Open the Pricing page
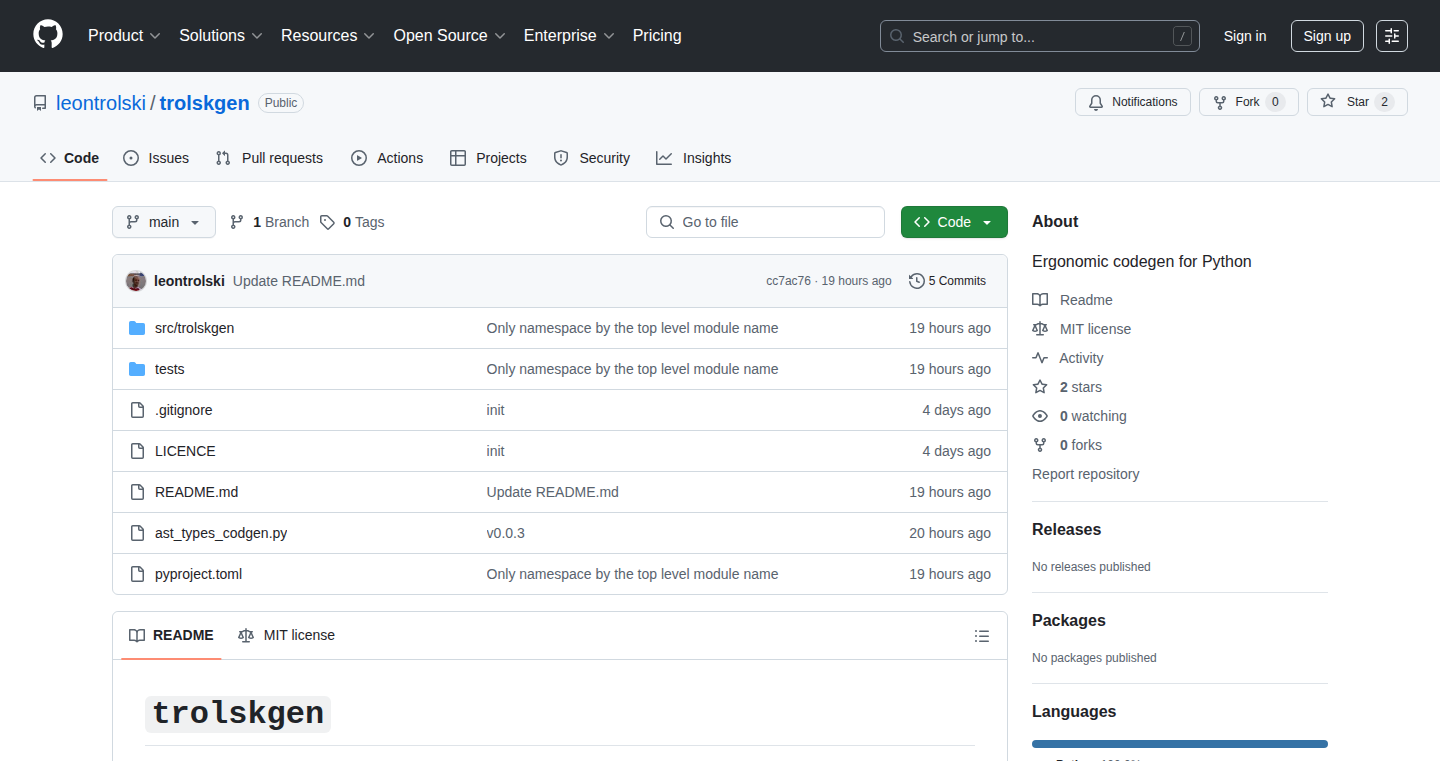This screenshot has height=761, width=1440. [657, 35]
